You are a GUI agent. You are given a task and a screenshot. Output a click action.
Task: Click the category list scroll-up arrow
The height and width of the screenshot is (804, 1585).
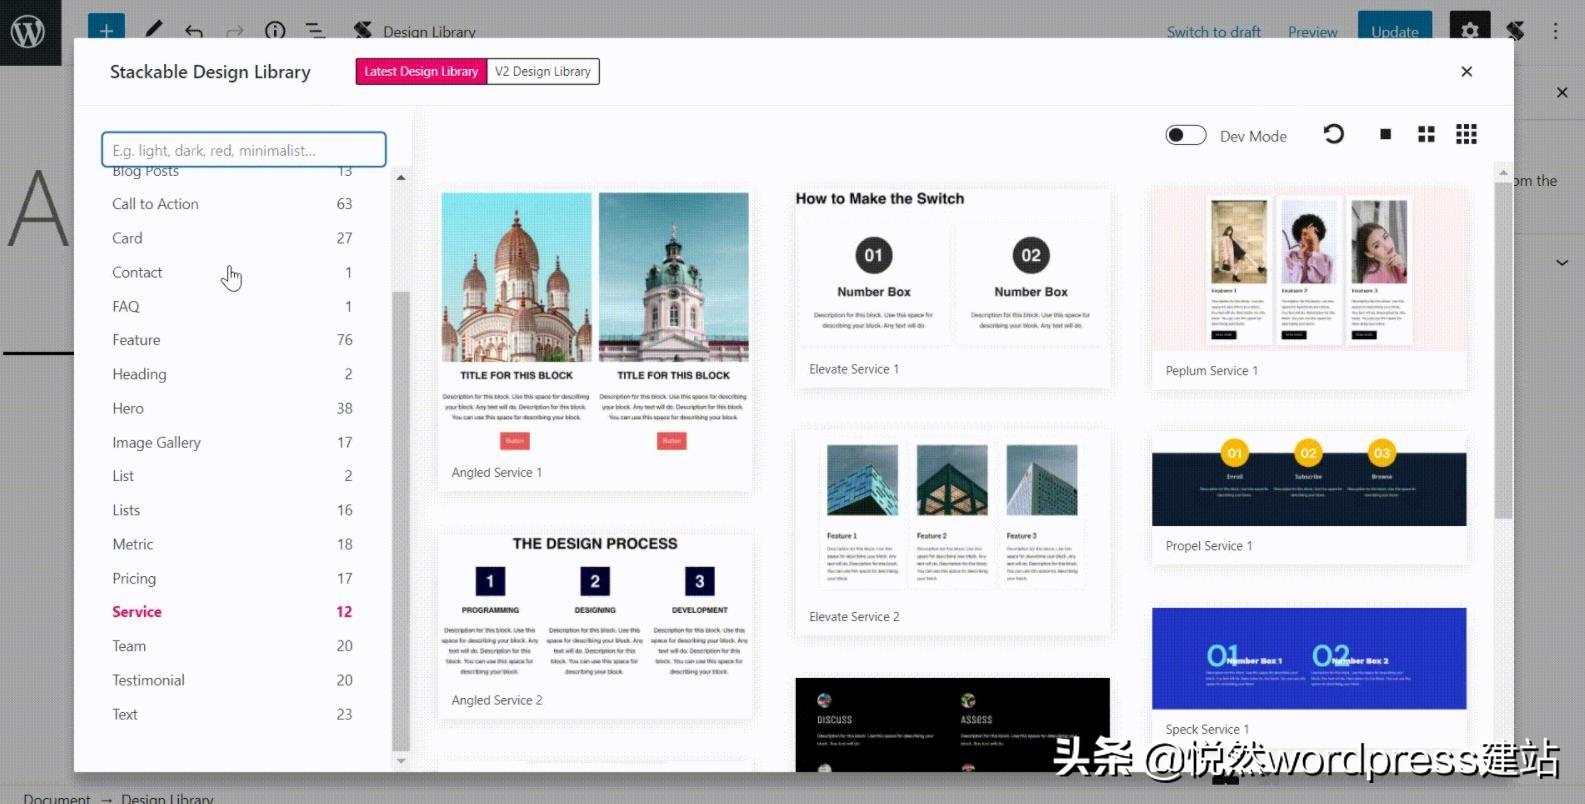pos(401,177)
